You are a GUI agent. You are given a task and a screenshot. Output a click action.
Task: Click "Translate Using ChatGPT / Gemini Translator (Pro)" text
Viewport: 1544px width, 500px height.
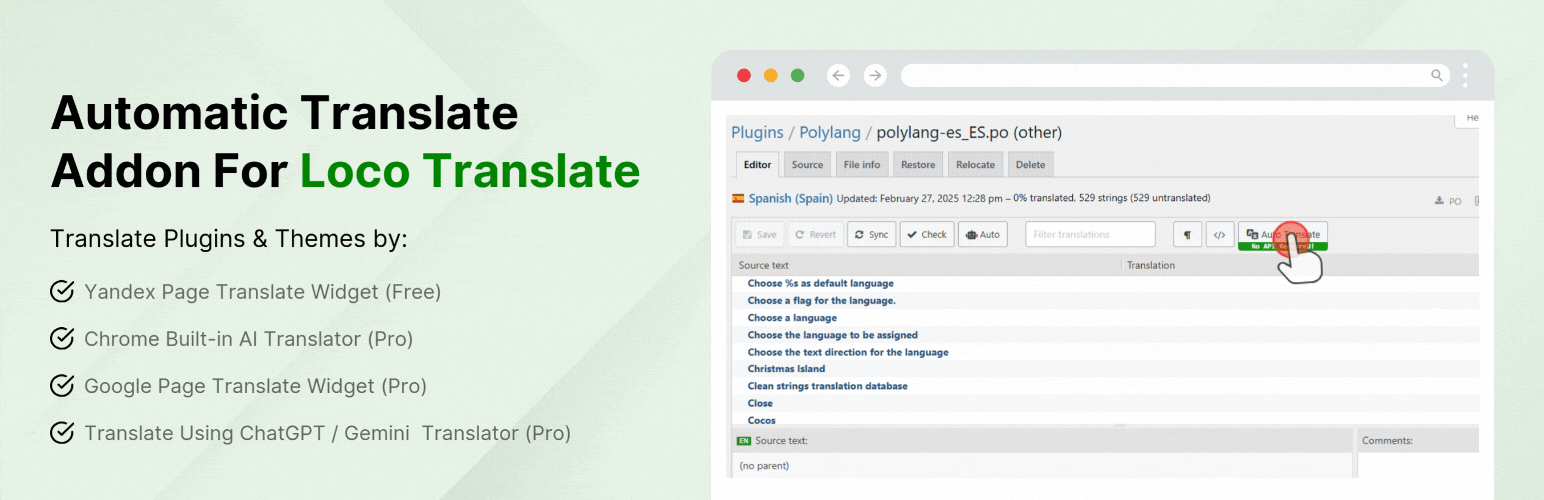pyautogui.click(x=328, y=433)
